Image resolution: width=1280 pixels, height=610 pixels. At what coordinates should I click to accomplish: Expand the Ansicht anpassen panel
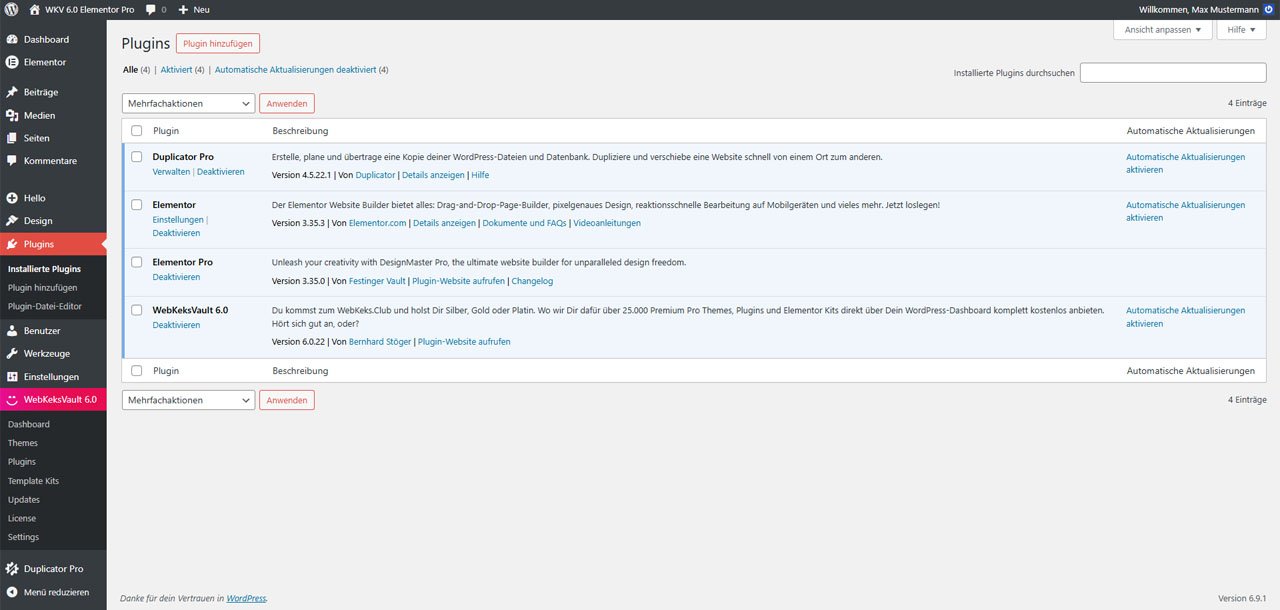1162,30
